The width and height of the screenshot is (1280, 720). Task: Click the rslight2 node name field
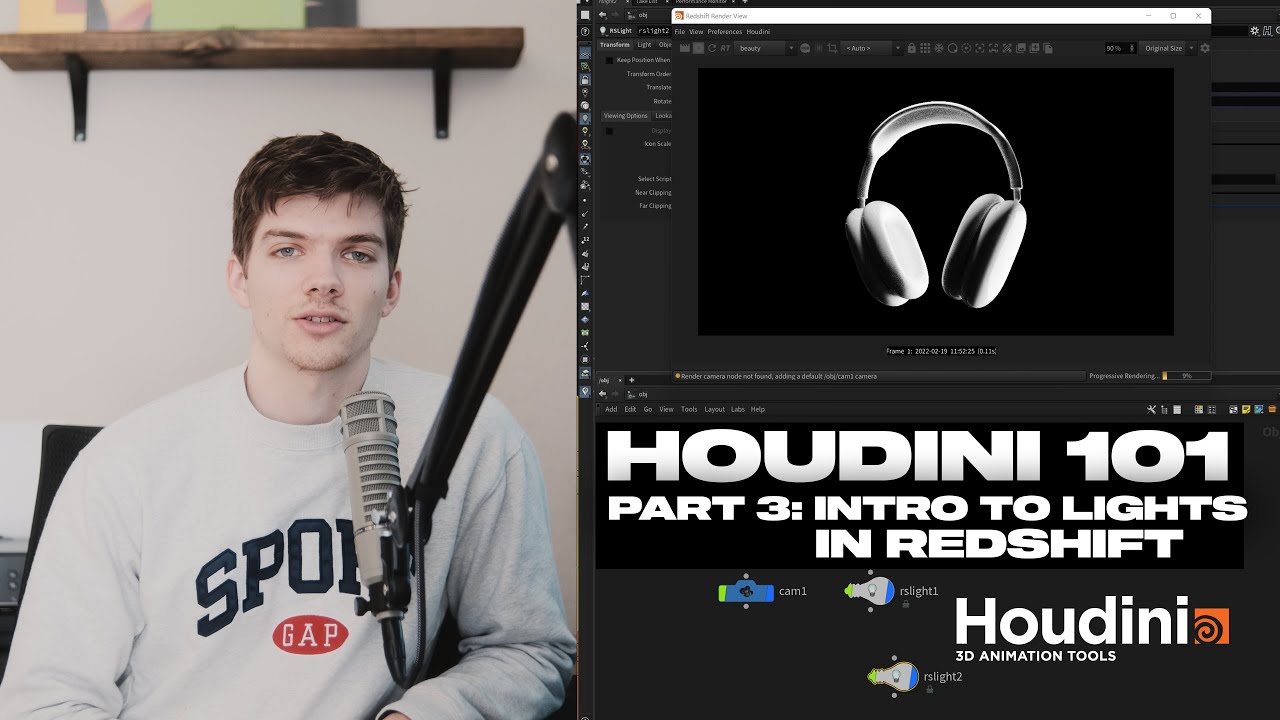(653, 31)
